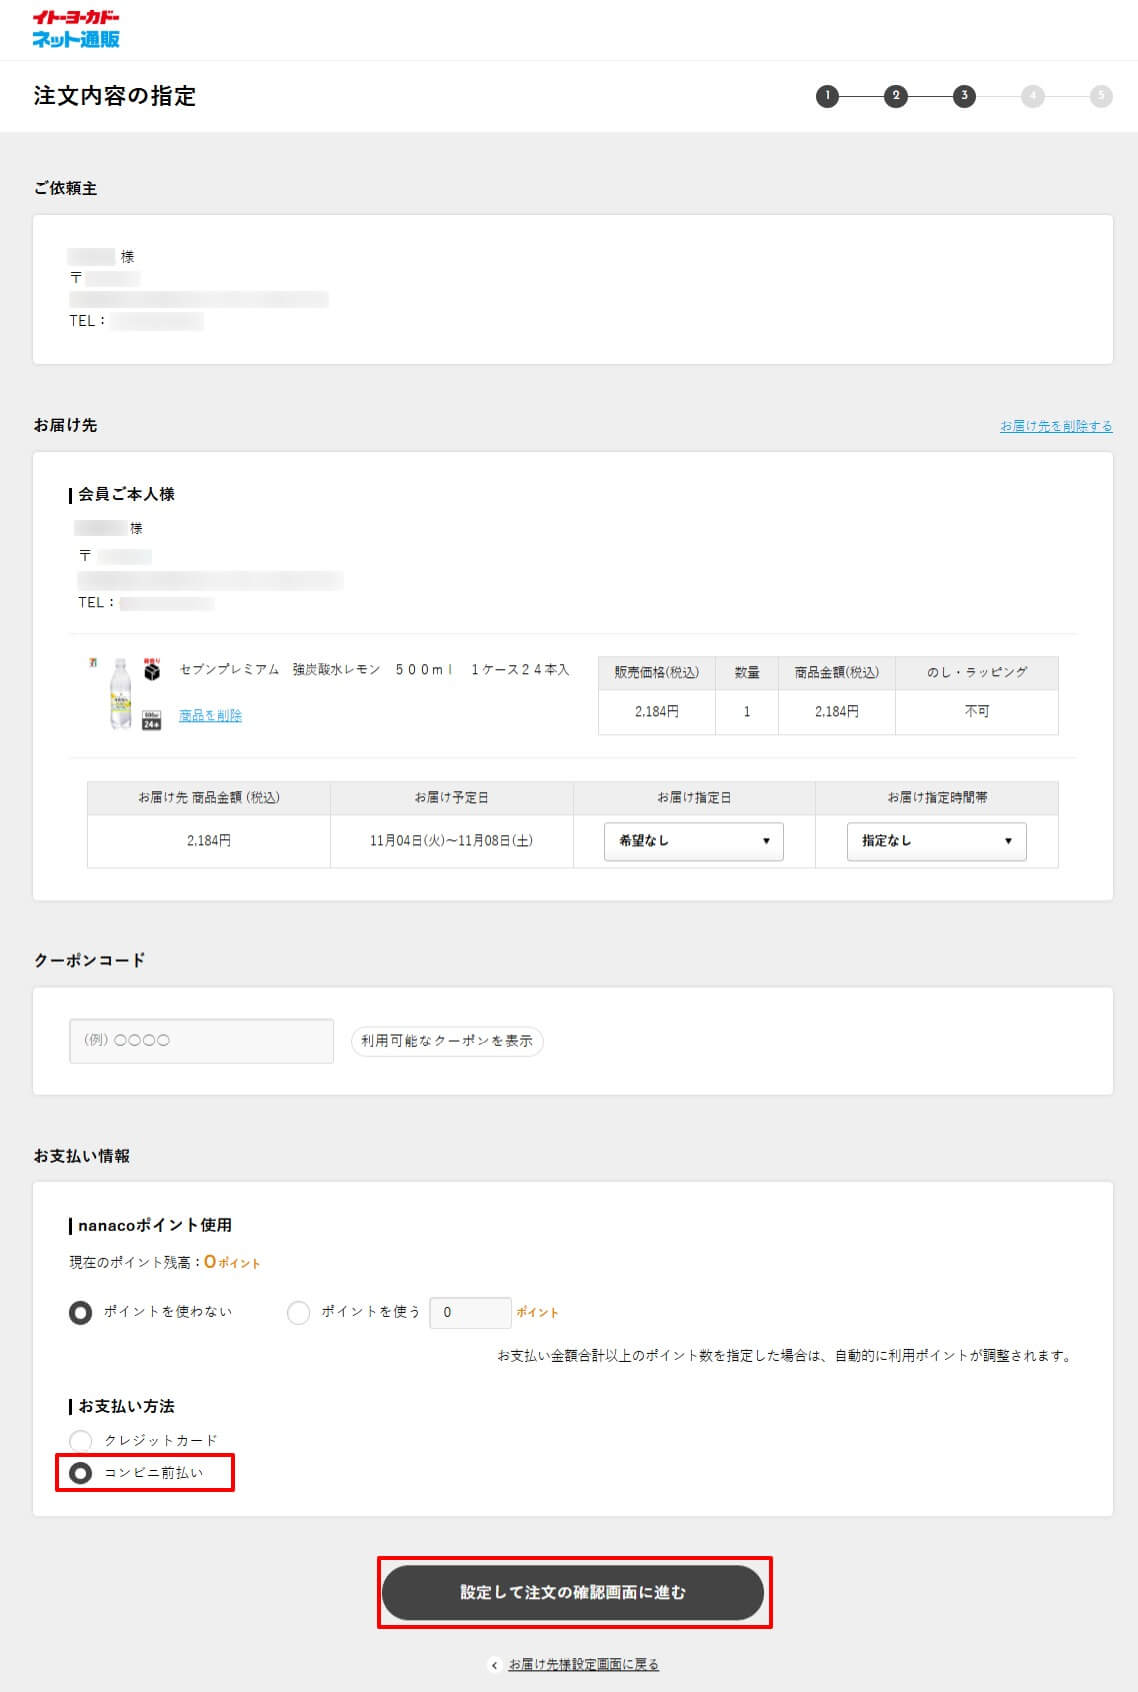Open the お届け指定時間帯 dropdown

tap(936, 841)
